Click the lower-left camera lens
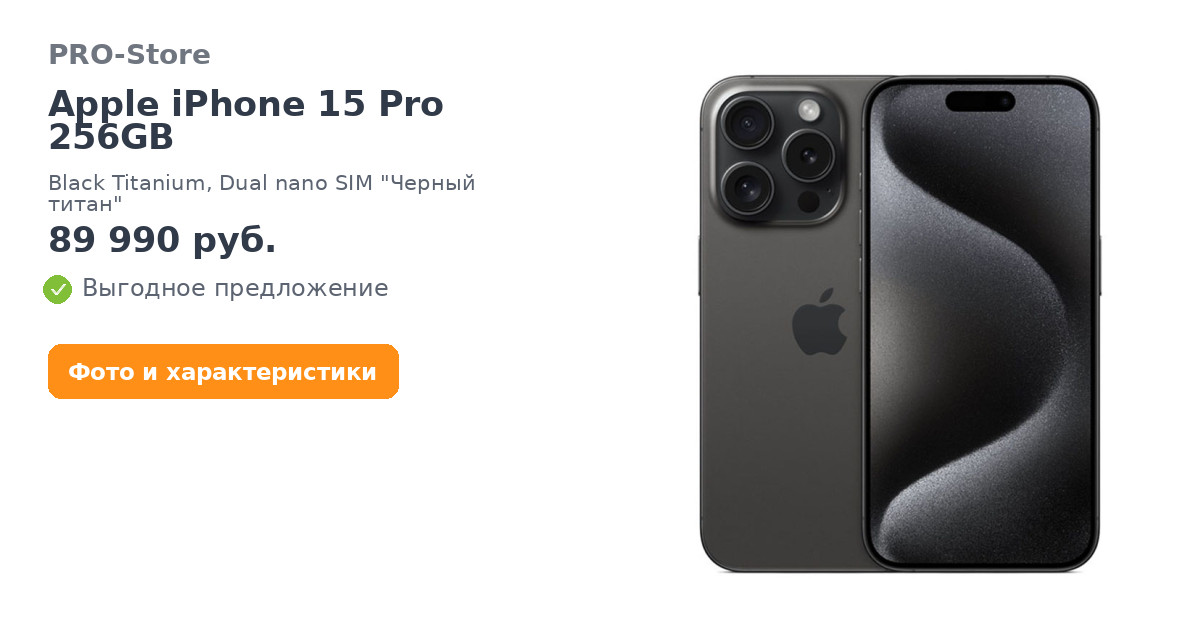The width and height of the screenshot is (1200, 630). pos(747,187)
